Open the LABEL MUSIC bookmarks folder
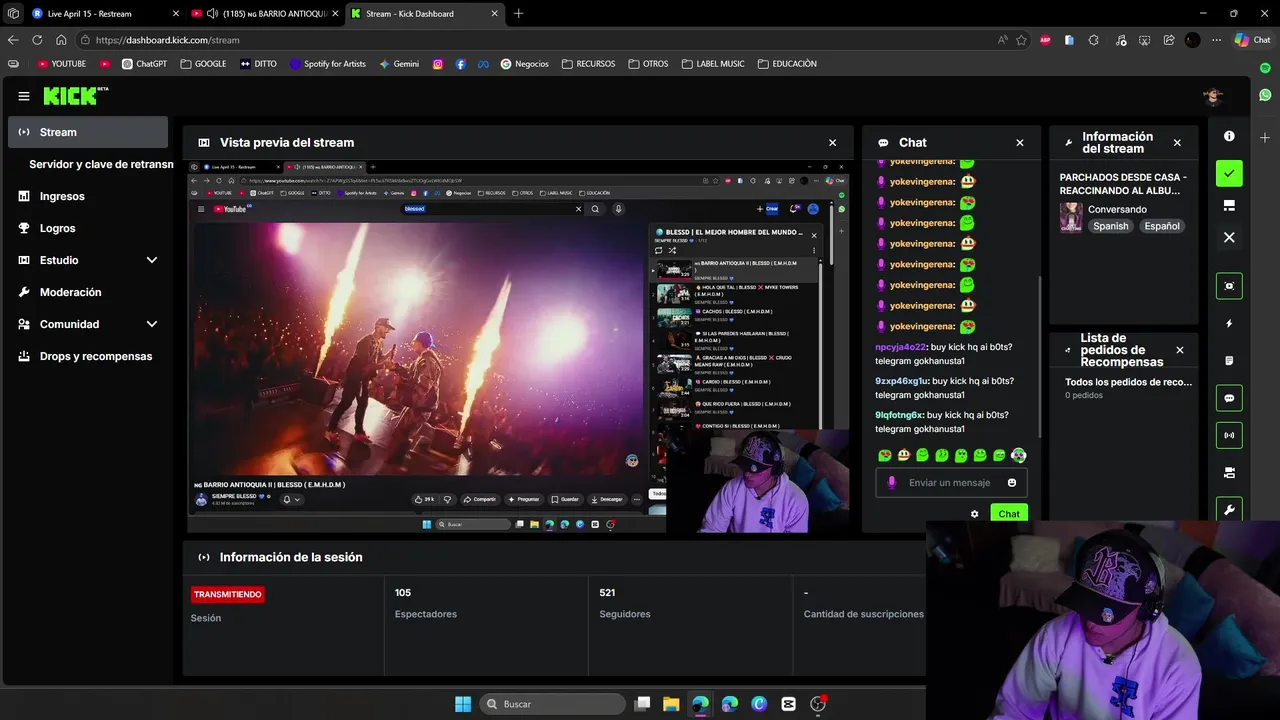 coord(713,64)
